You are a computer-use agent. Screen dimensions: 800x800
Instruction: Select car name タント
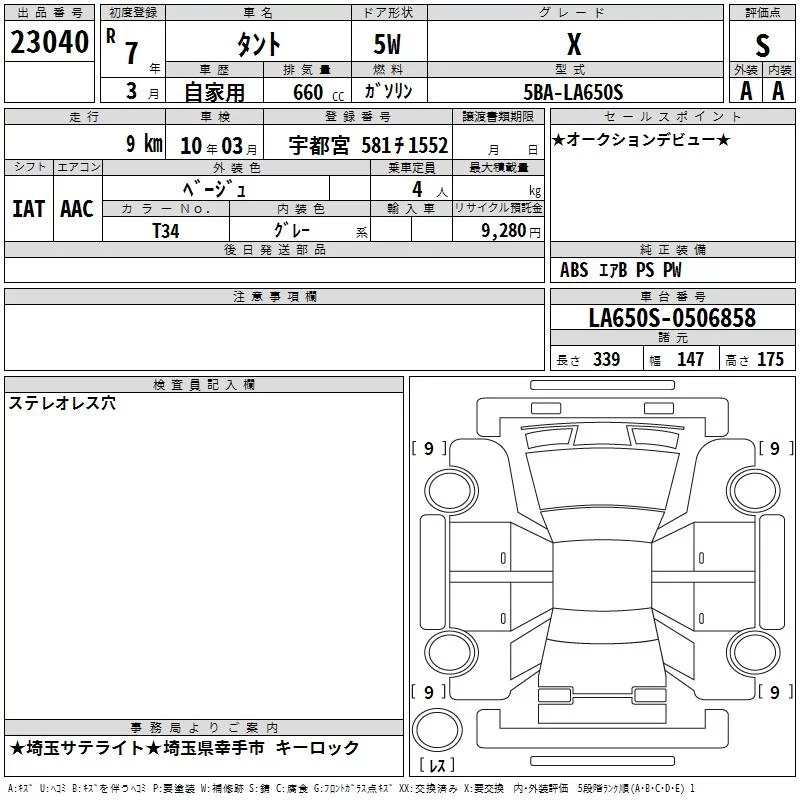(258, 44)
